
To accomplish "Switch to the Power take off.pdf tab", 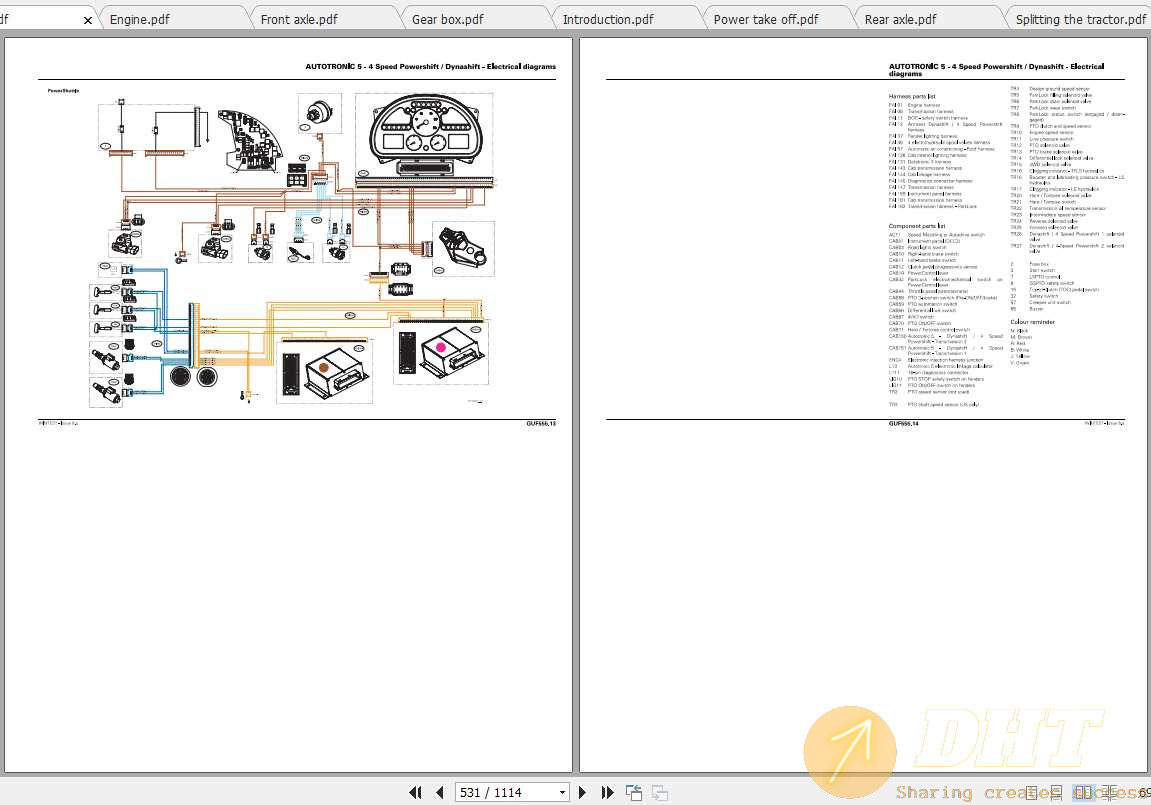I will [765, 18].
